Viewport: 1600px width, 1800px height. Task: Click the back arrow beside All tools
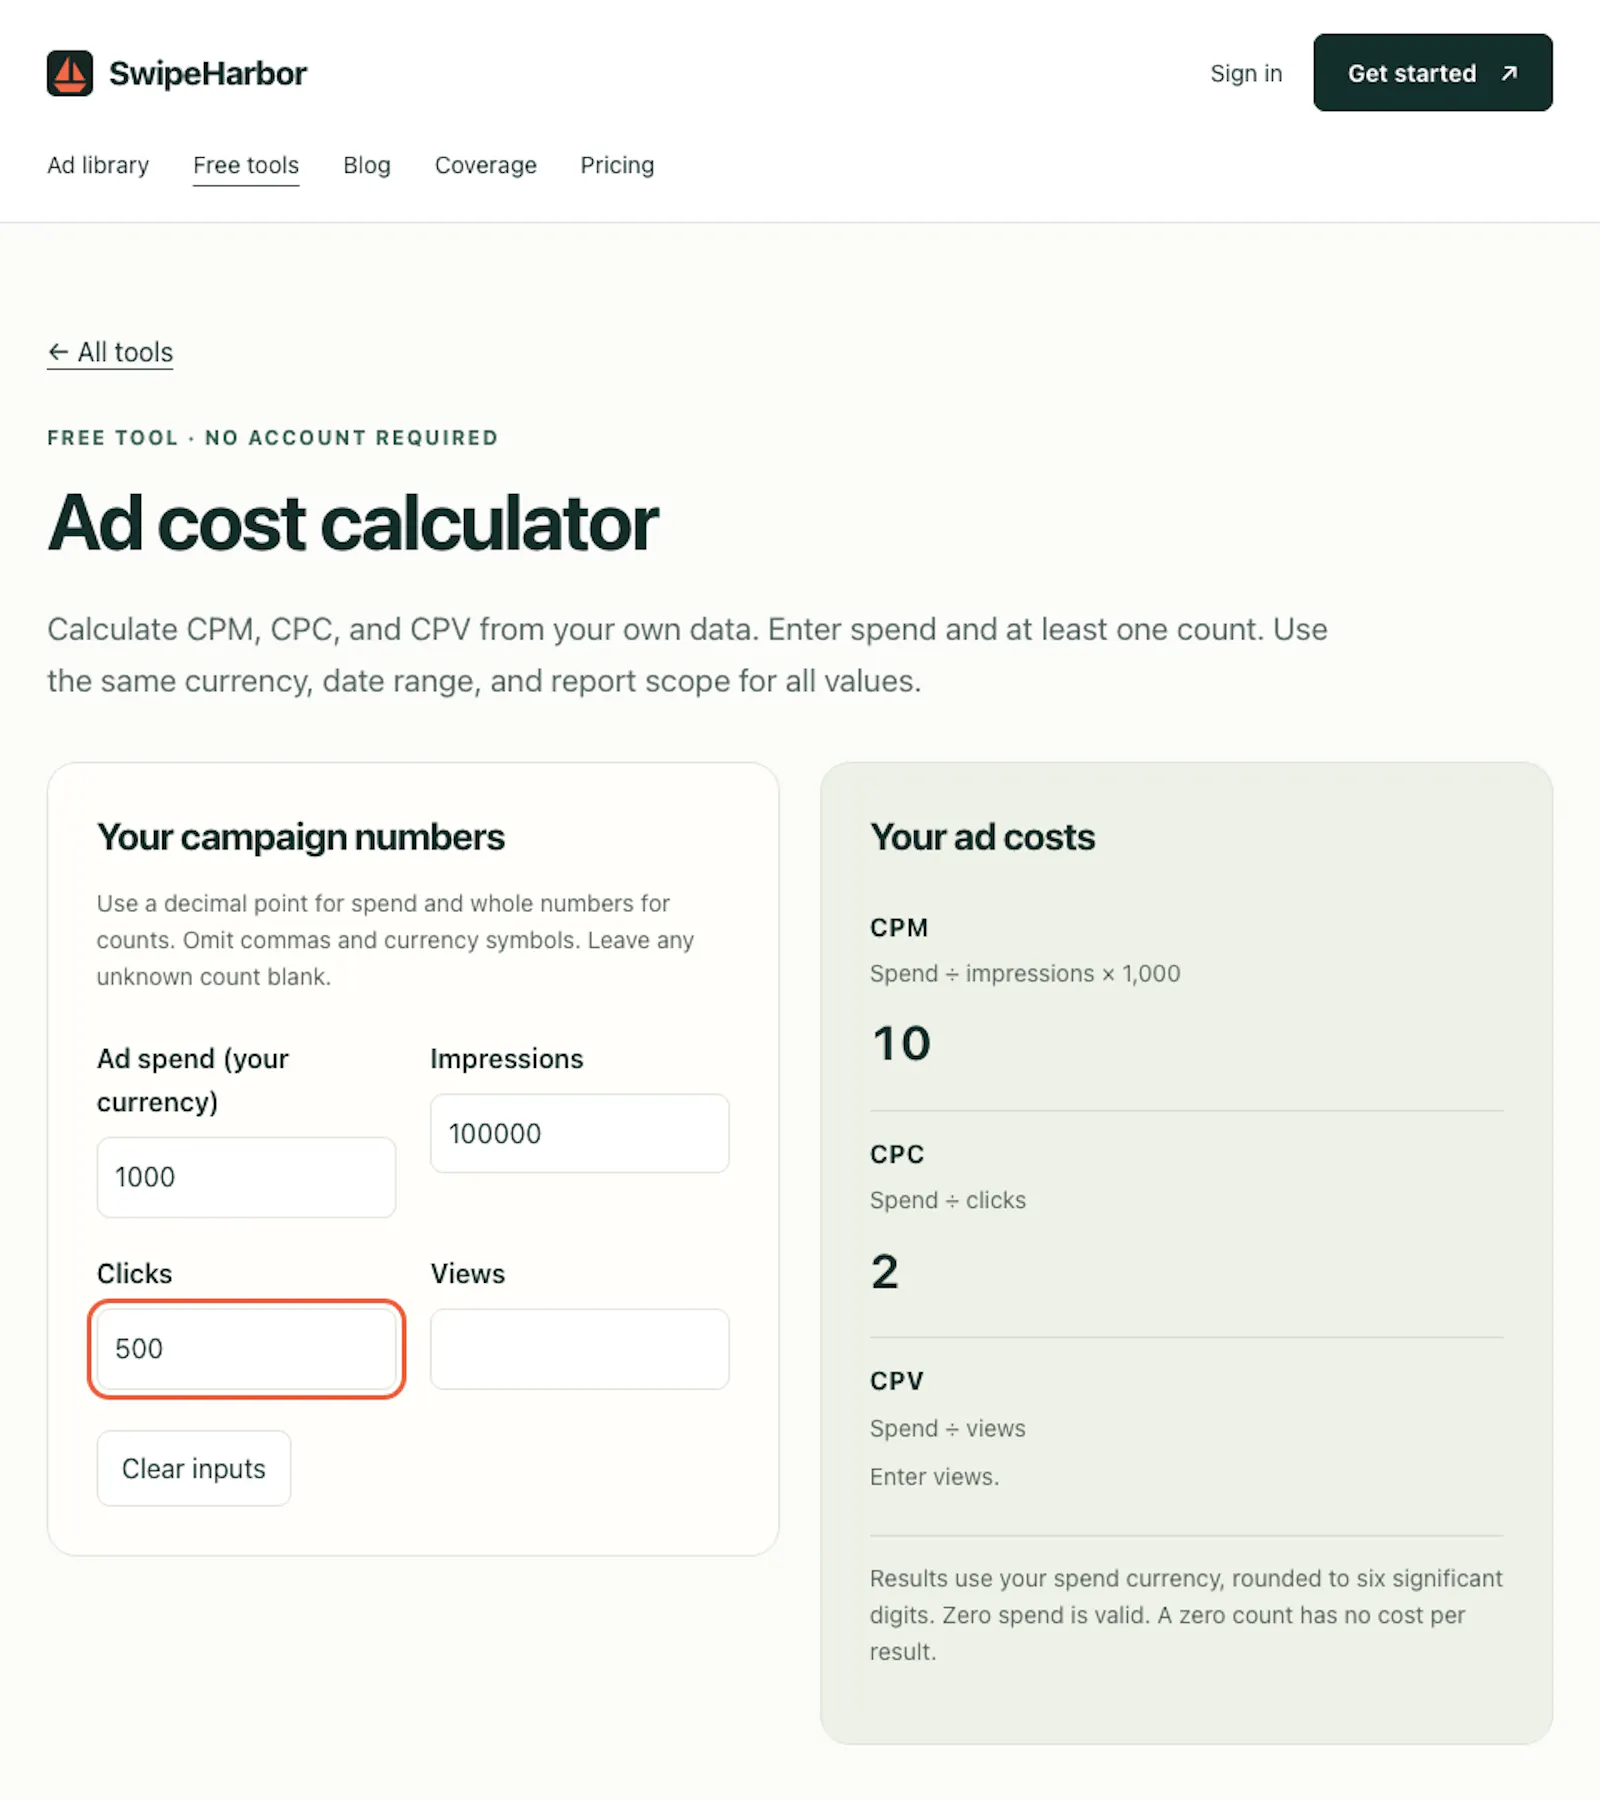pyautogui.click(x=58, y=352)
